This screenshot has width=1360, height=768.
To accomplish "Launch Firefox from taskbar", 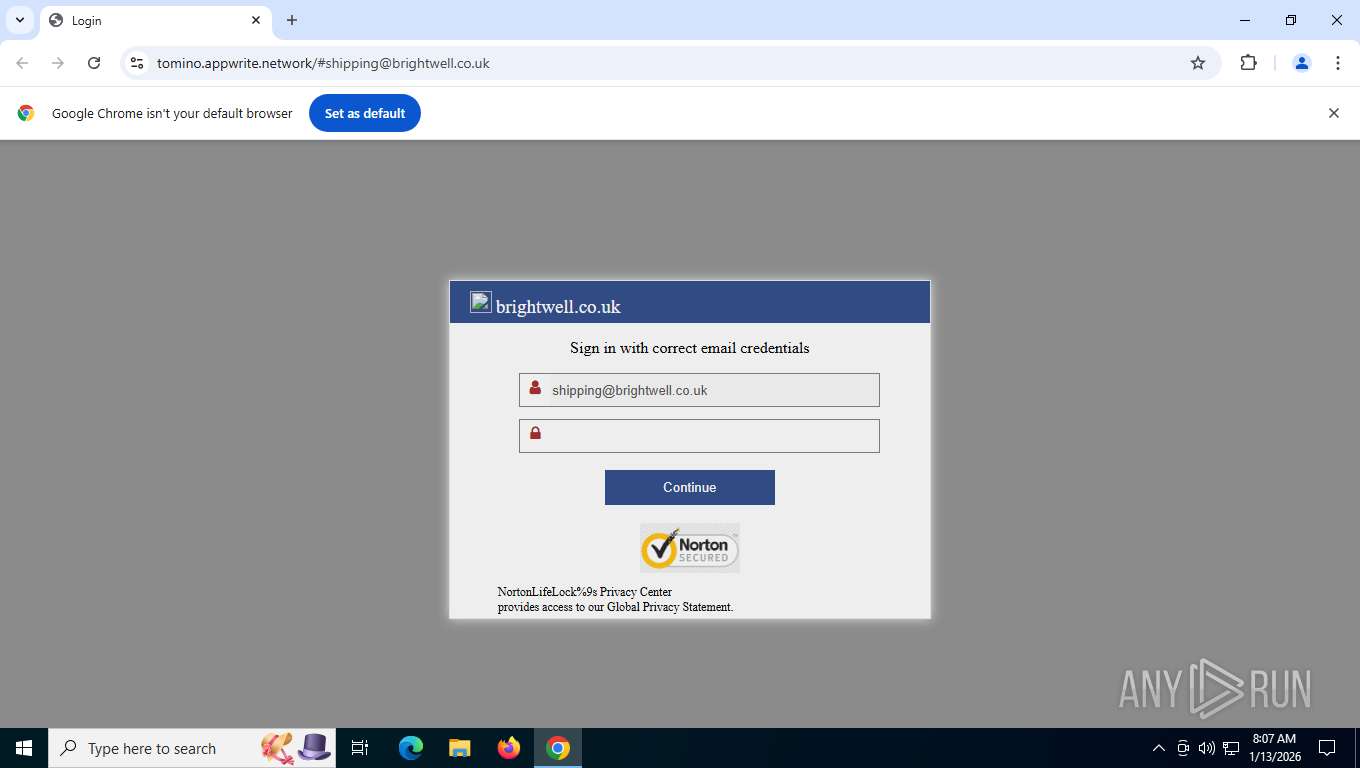I will click(x=509, y=748).
